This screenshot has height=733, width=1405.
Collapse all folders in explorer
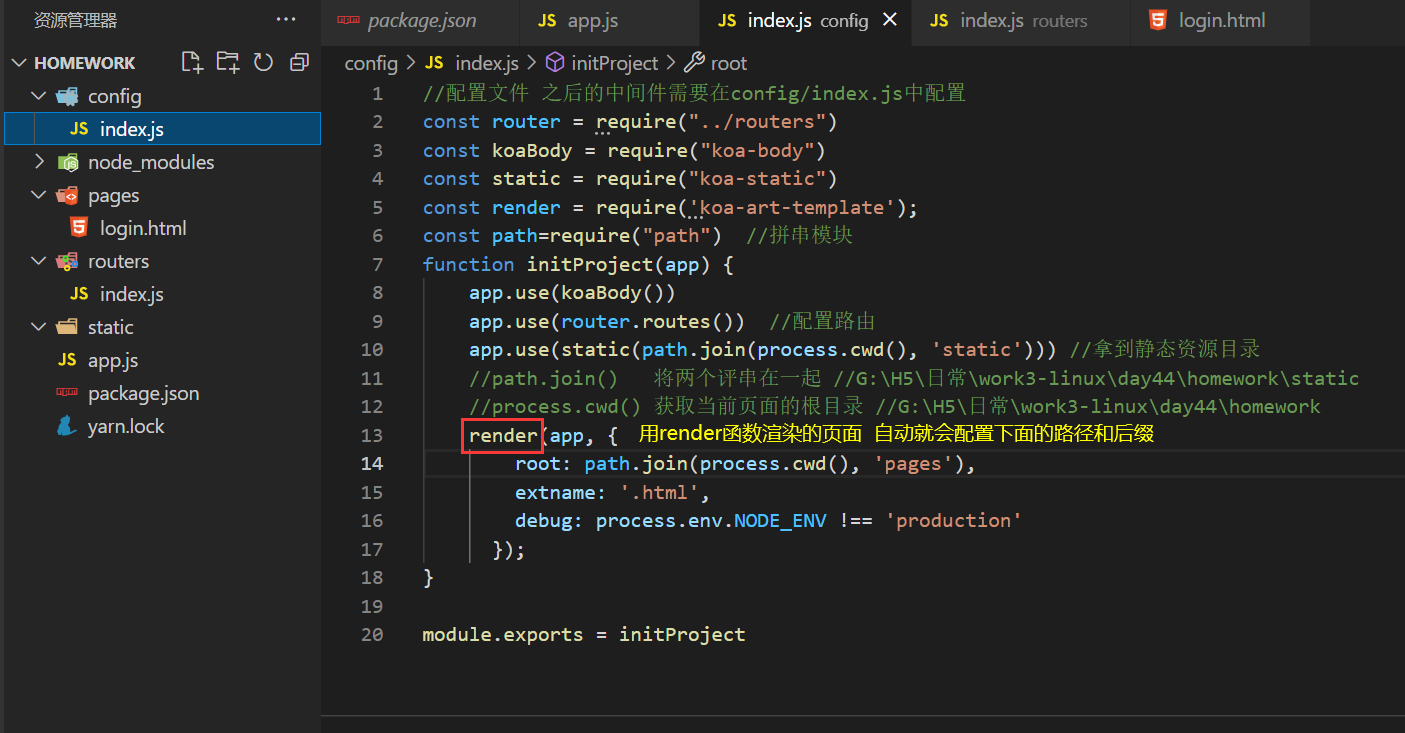(298, 63)
